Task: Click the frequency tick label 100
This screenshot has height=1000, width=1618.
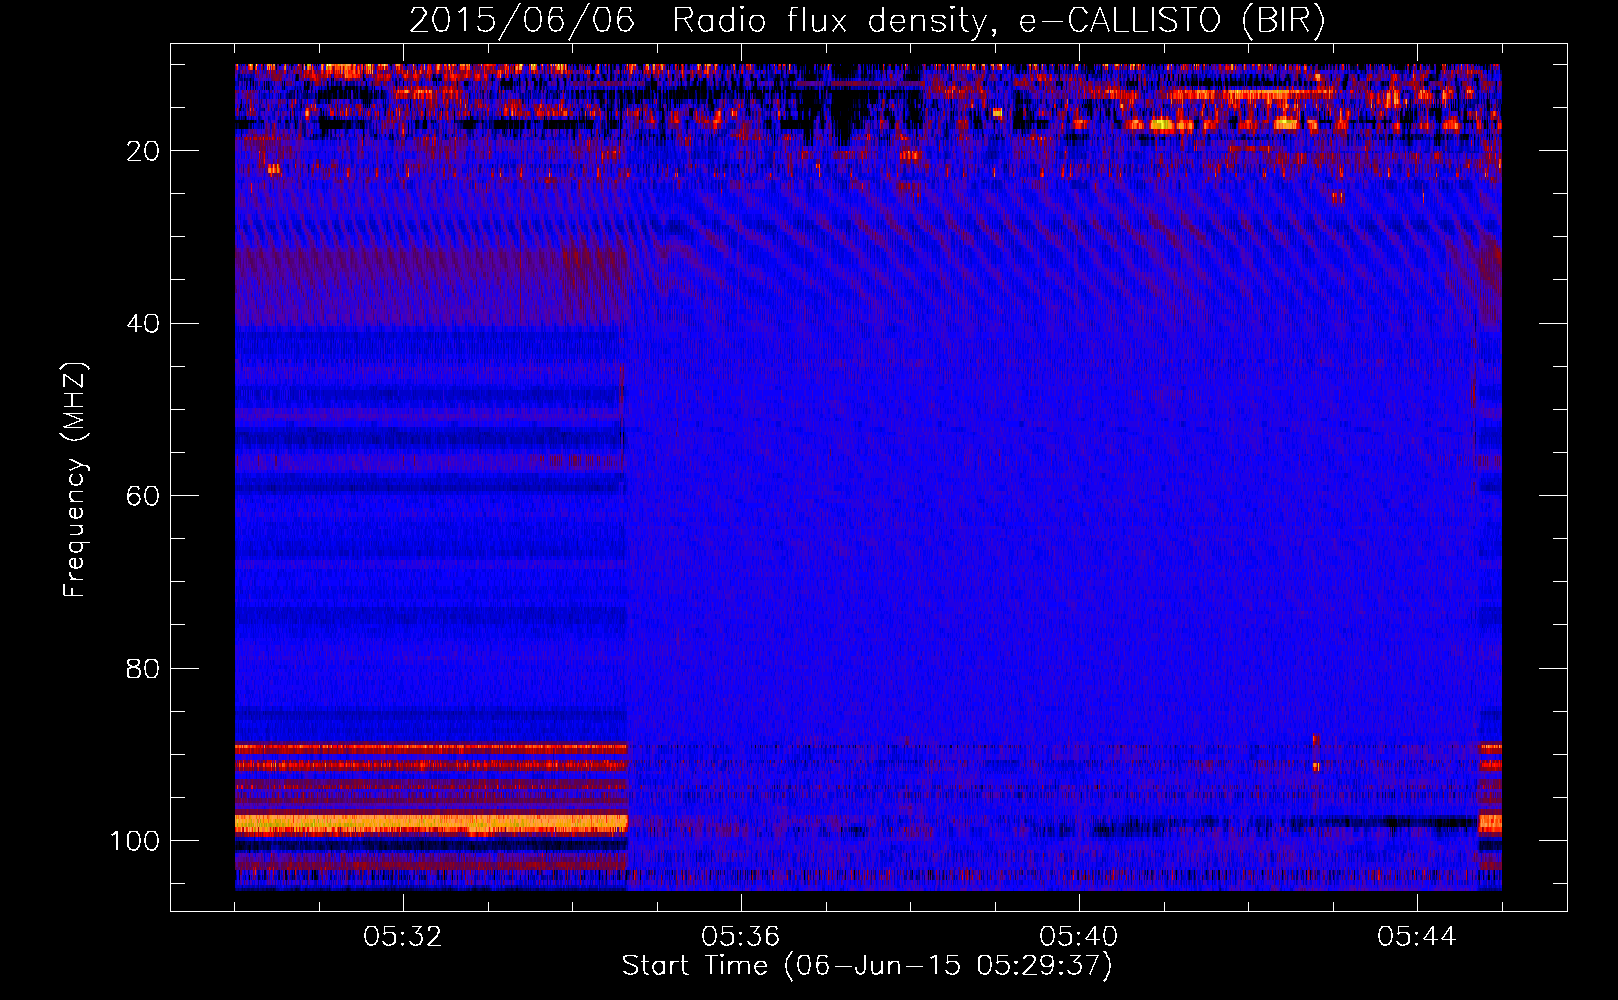Action: [135, 841]
